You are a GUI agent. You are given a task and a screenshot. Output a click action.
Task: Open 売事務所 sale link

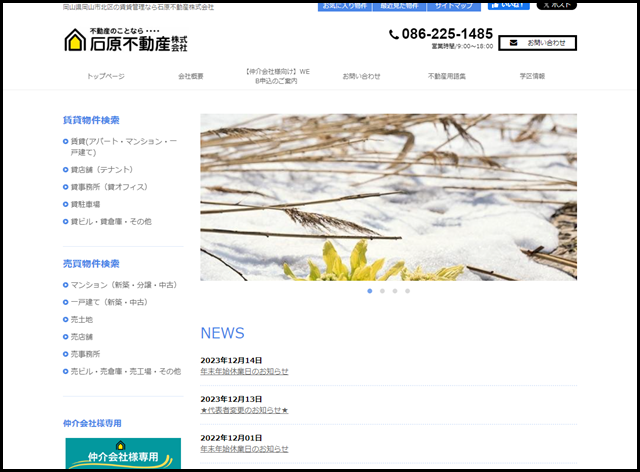pyautogui.click(x=85, y=354)
